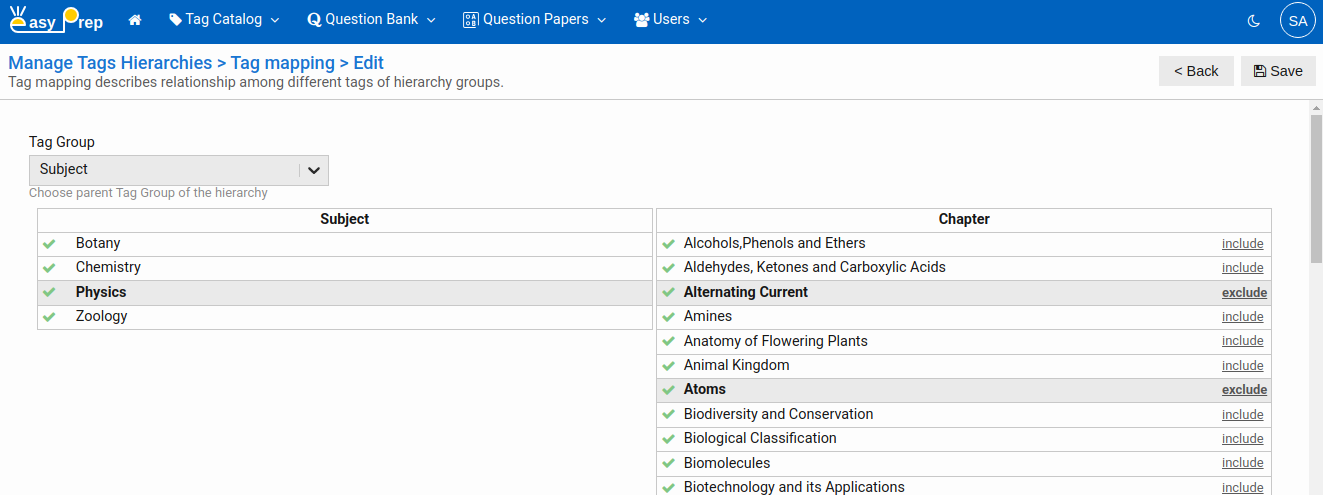This screenshot has width=1323, height=495.
Task: Click the home icon in navbar
Action: 135,20
